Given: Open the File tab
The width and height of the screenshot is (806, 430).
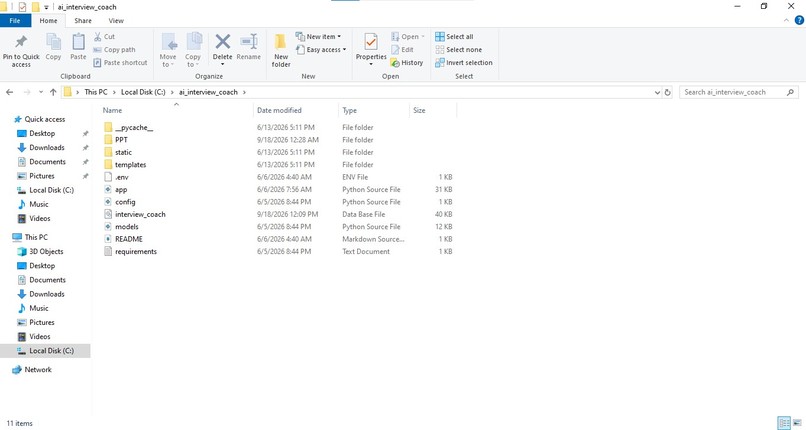Looking at the screenshot, I should coord(15,21).
